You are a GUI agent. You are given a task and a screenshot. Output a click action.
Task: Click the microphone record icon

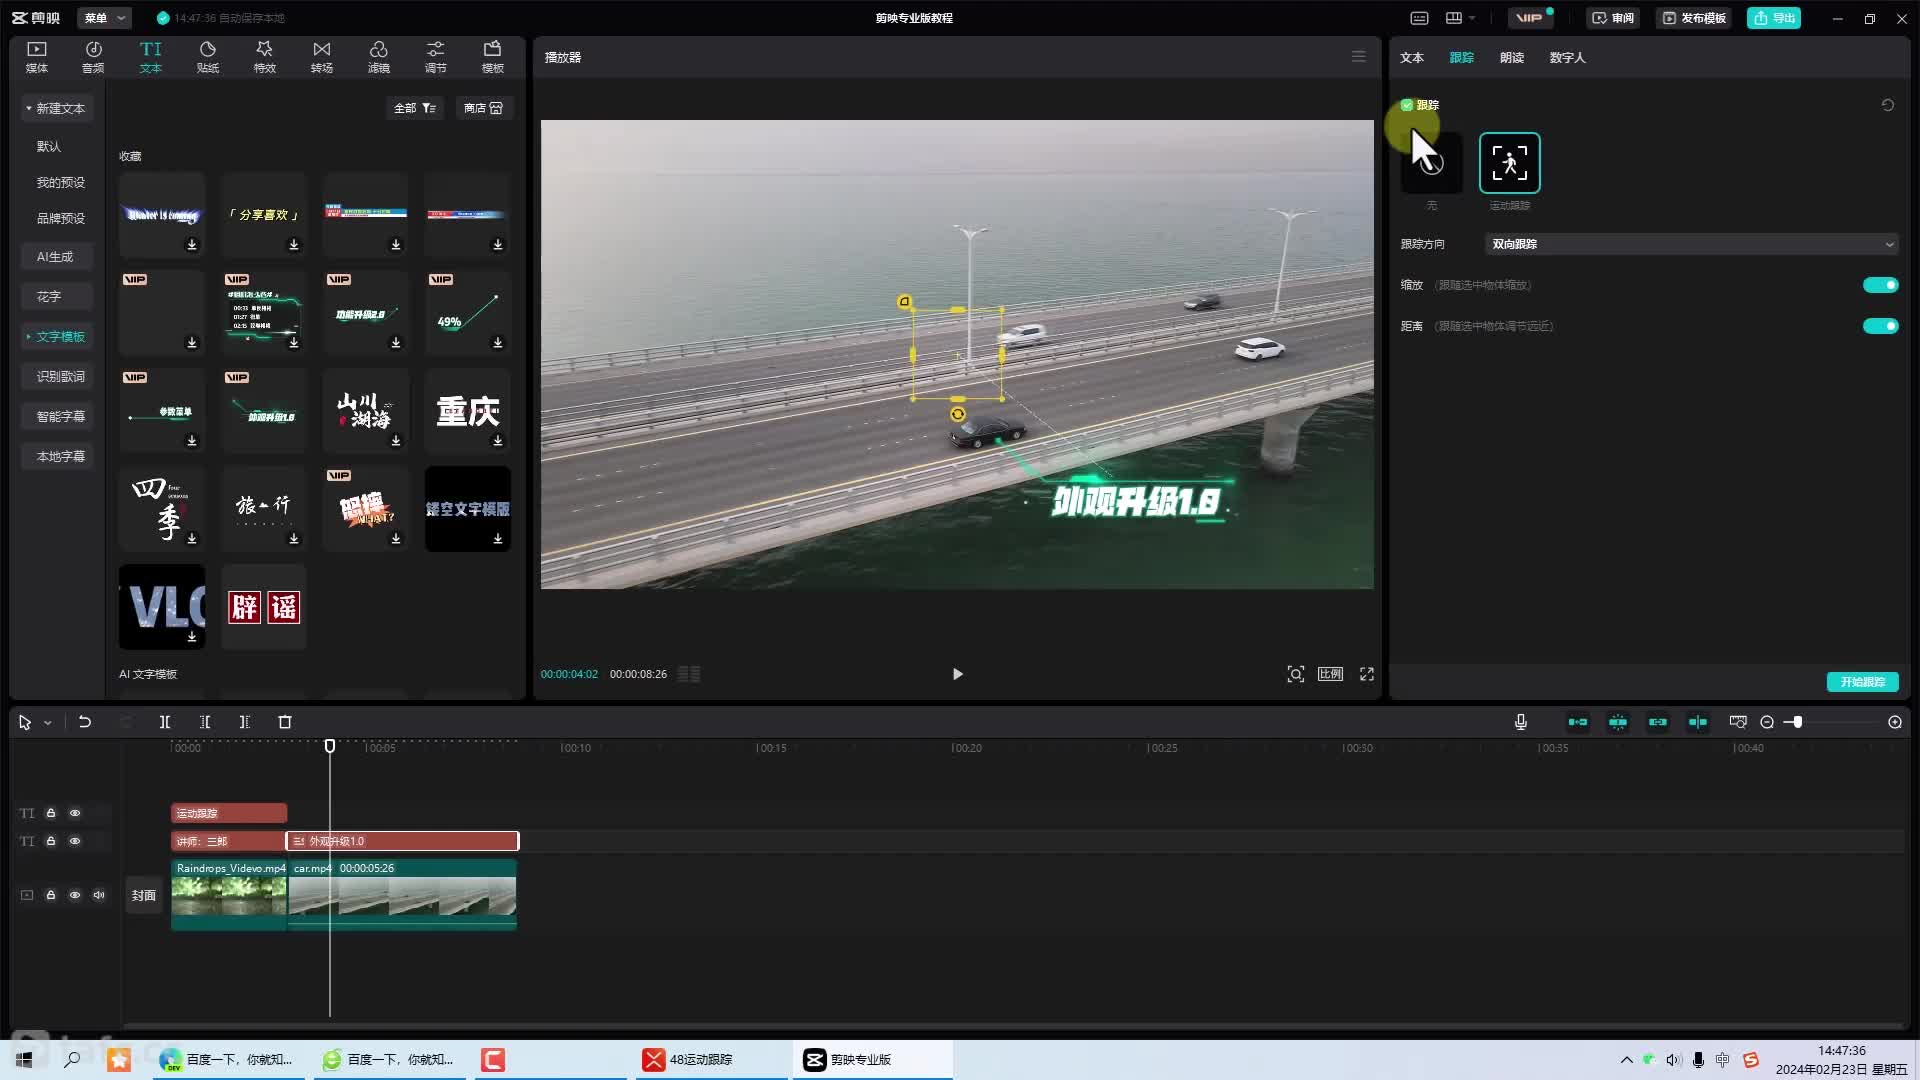pos(1521,722)
